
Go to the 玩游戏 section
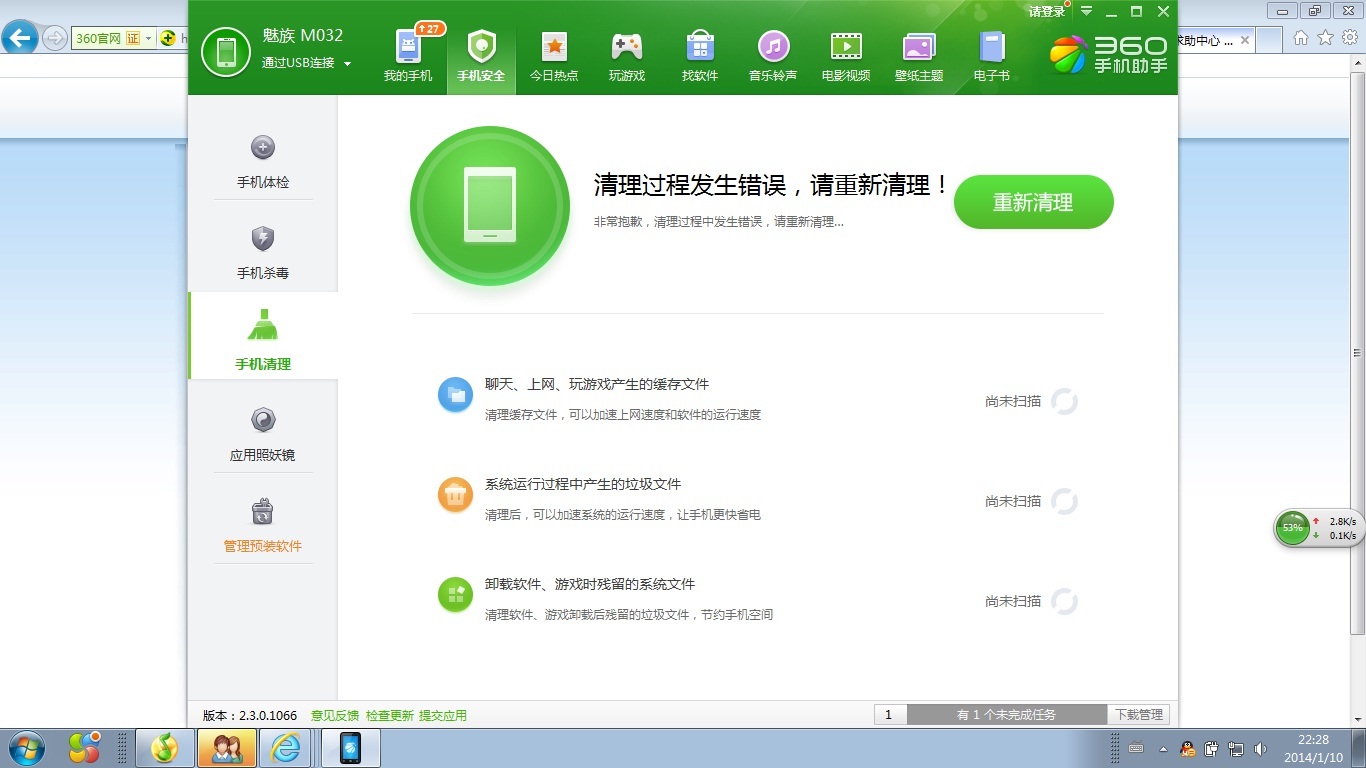[627, 56]
